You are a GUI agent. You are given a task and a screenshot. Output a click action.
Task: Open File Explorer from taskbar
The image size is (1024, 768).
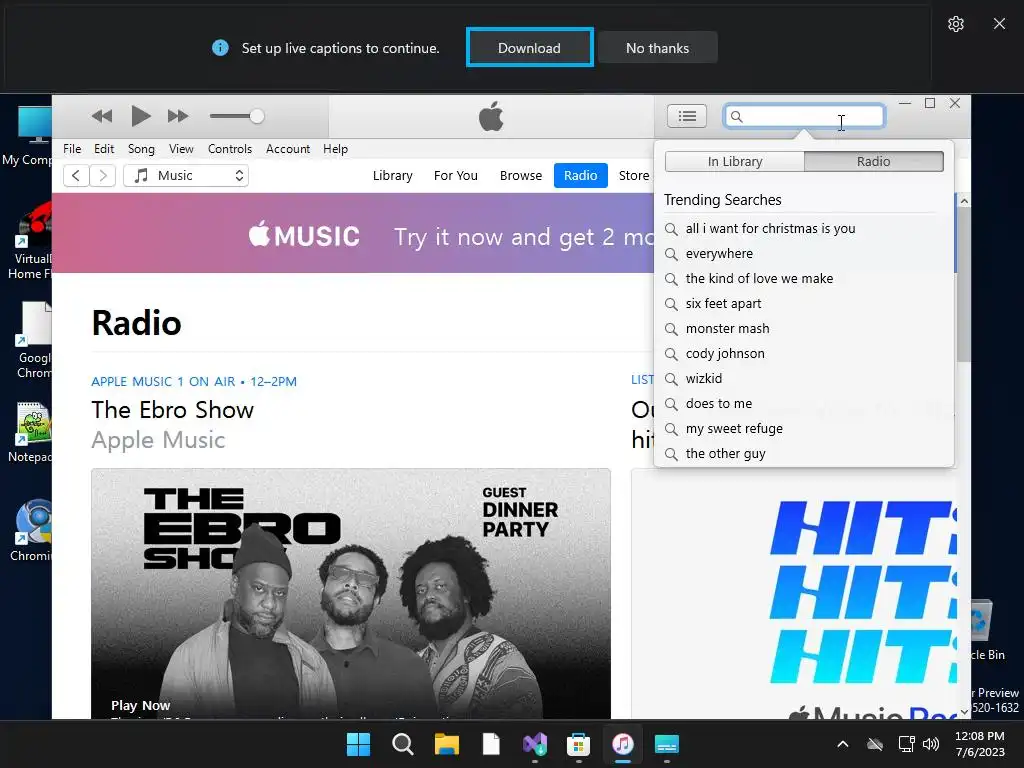[x=447, y=744]
